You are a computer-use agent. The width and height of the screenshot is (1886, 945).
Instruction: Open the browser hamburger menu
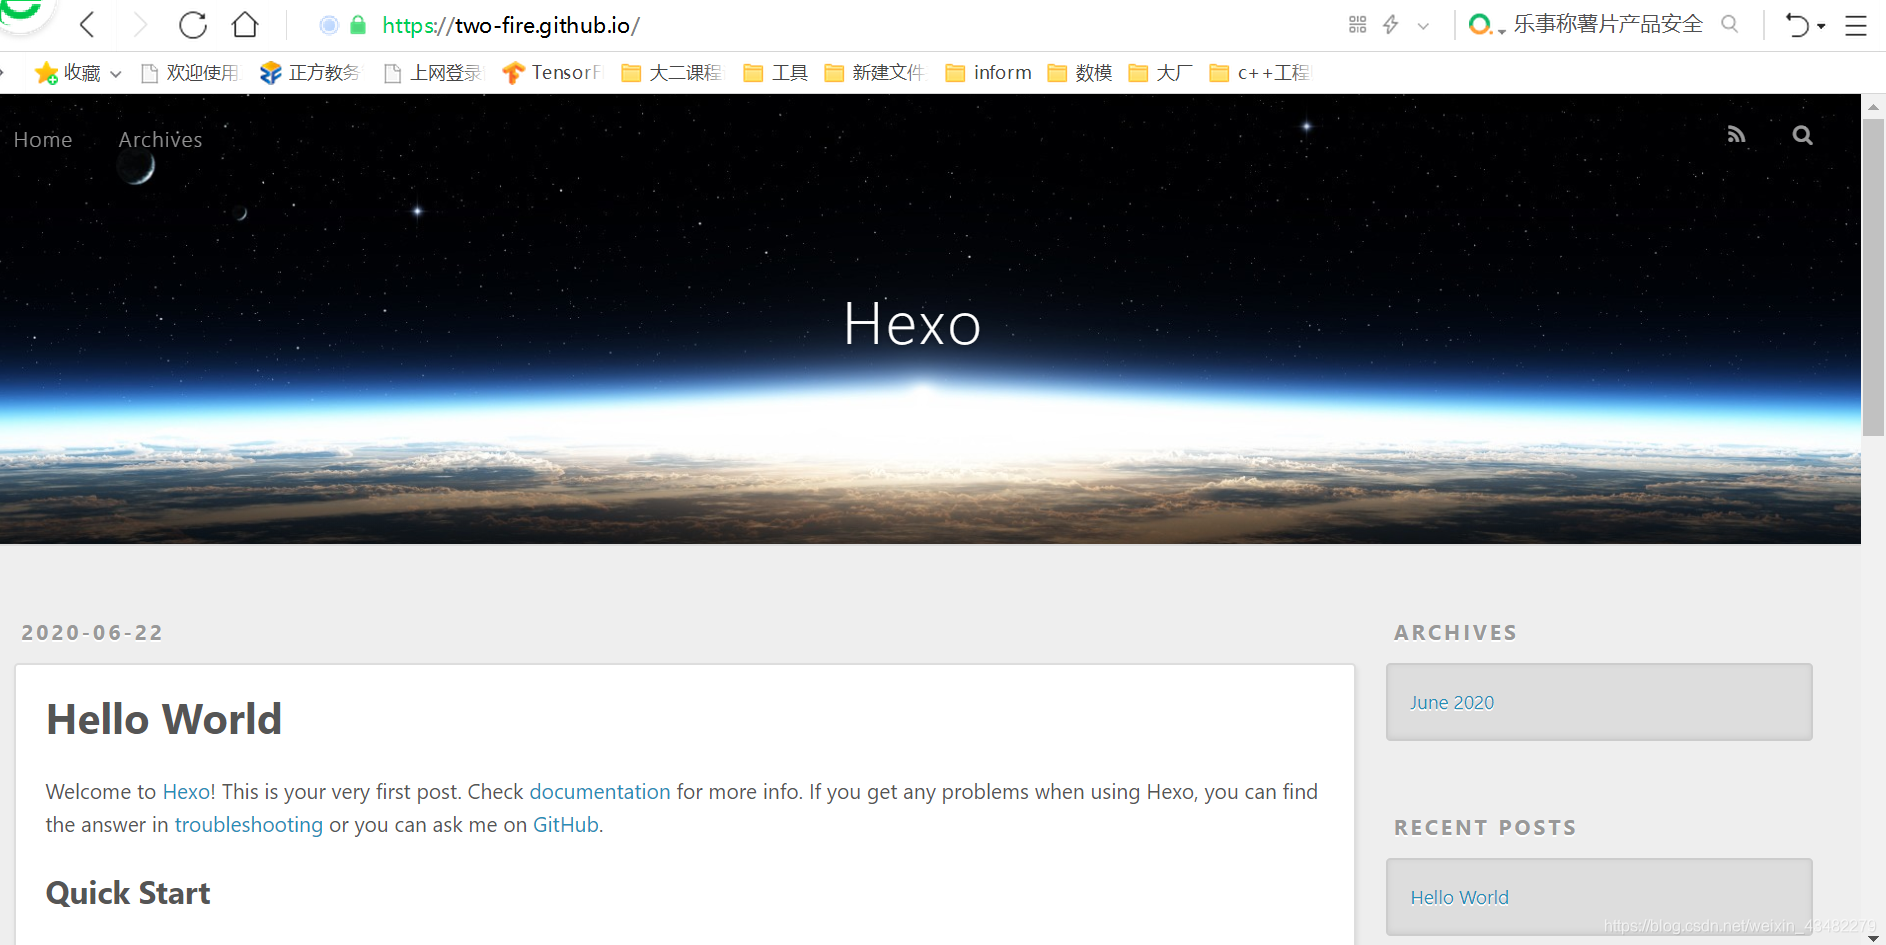(1856, 26)
